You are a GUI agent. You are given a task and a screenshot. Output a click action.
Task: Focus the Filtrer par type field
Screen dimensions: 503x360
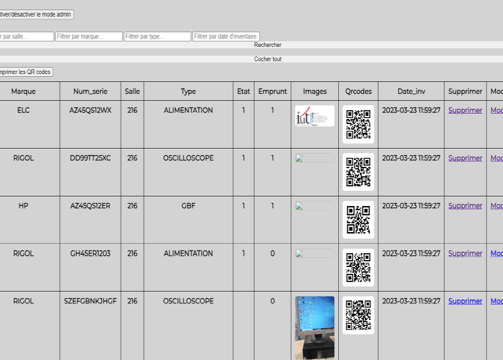pos(158,36)
